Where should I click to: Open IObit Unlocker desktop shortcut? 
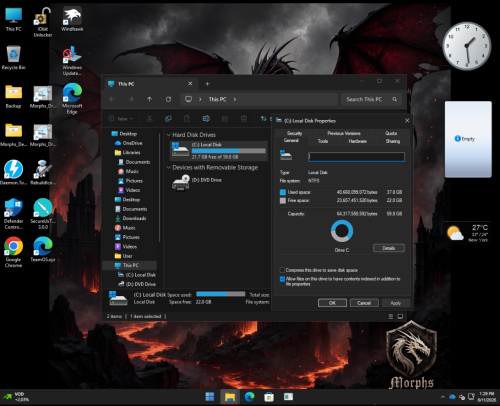click(x=43, y=22)
